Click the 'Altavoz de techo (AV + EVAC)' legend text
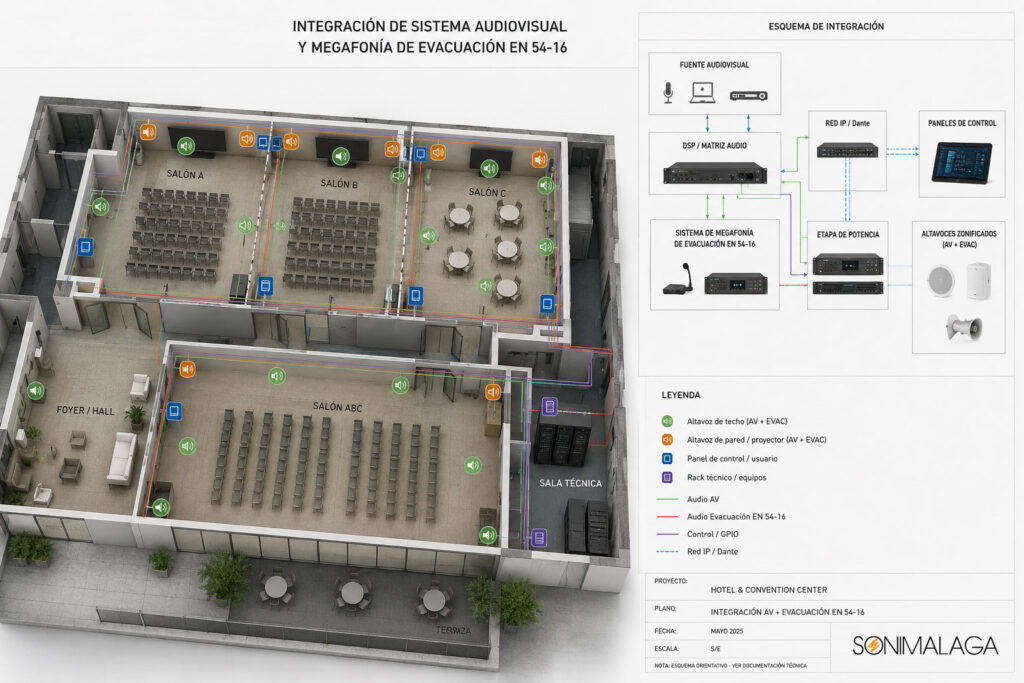The height and width of the screenshot is (683, 1024). click(737, 421)
